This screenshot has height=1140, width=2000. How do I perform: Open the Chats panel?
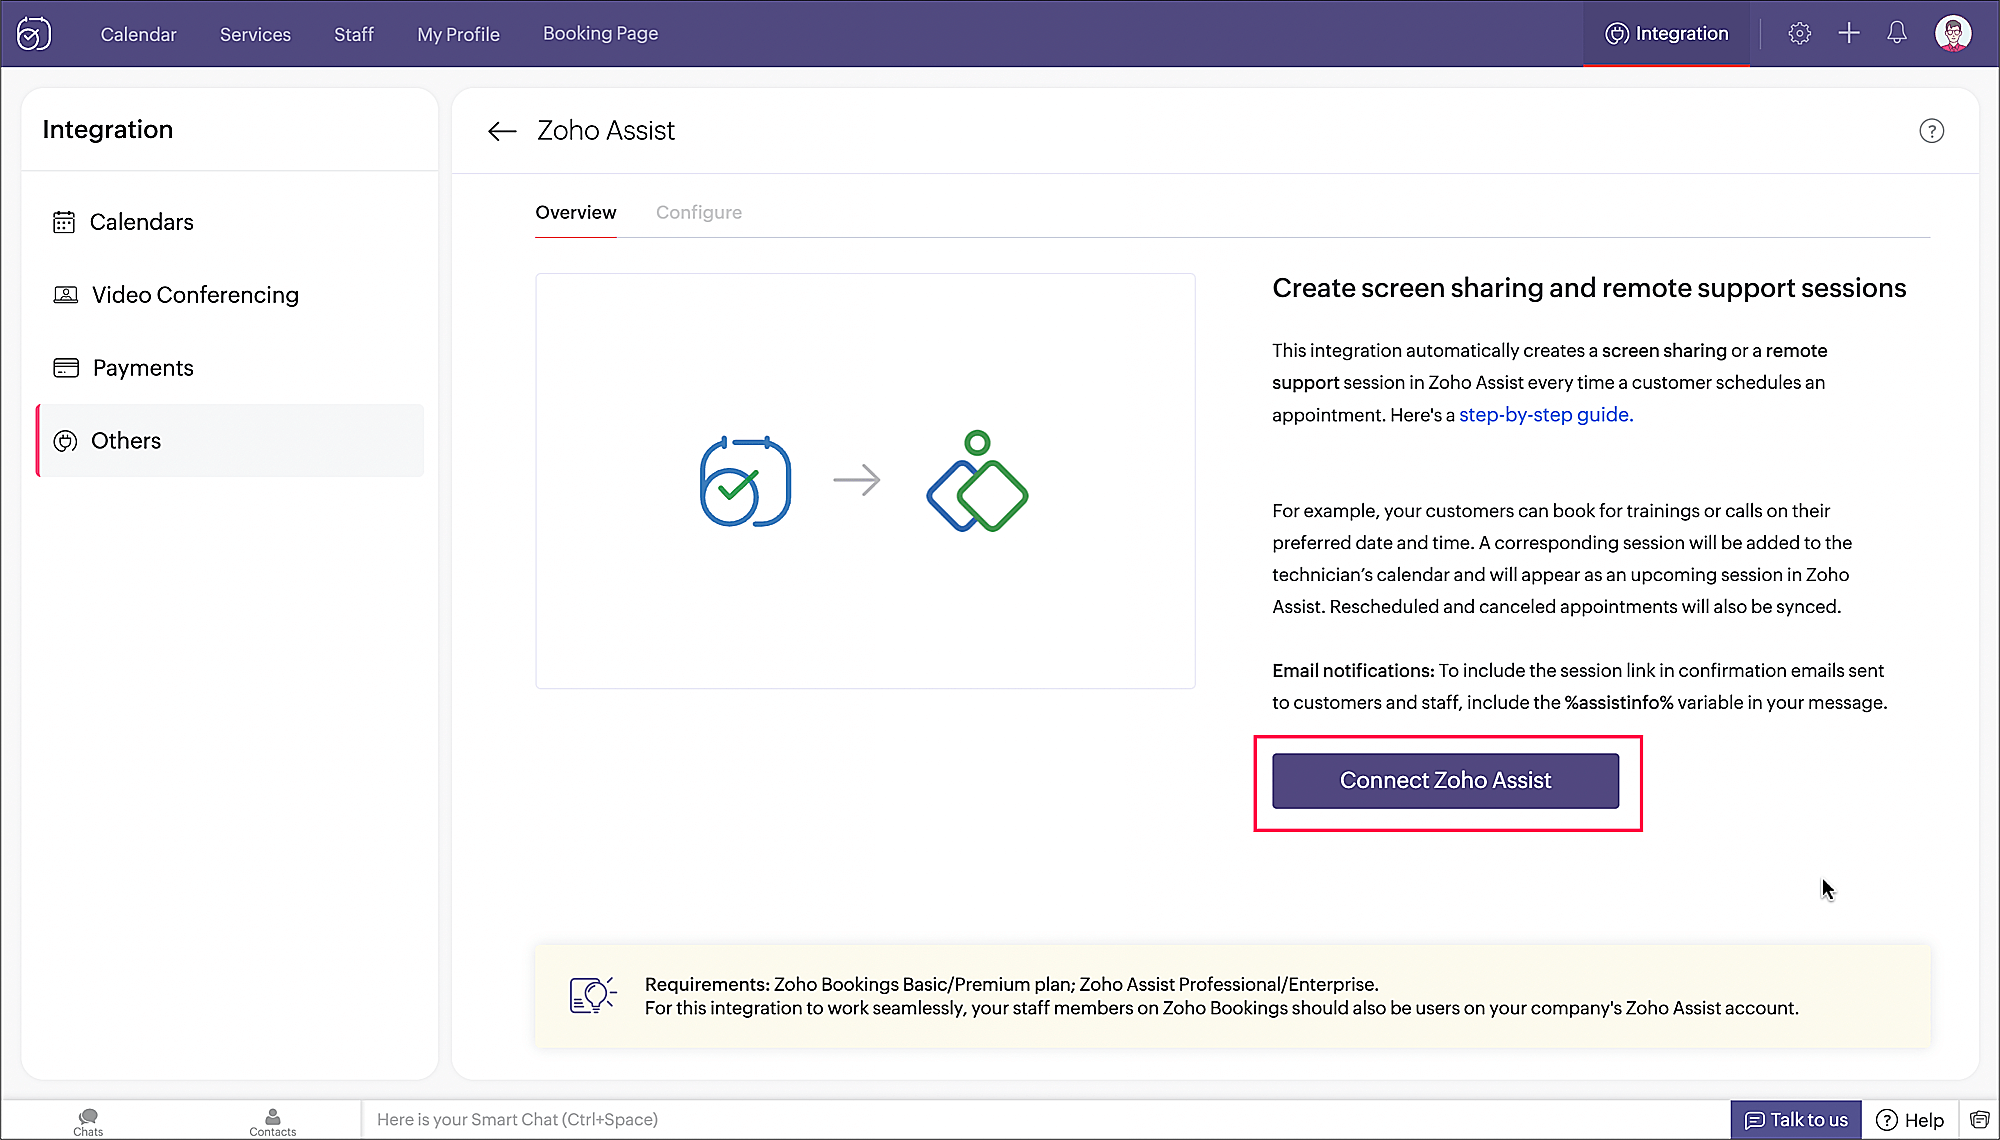(x=88, y=1121)
